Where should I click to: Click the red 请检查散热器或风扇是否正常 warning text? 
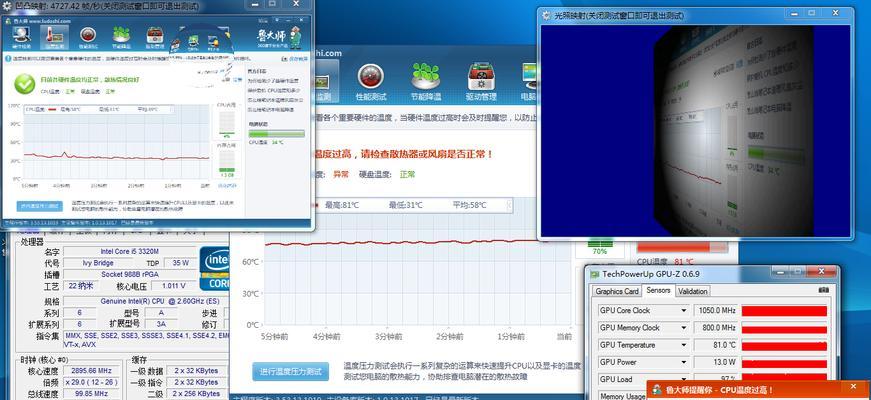click(427, 154)
